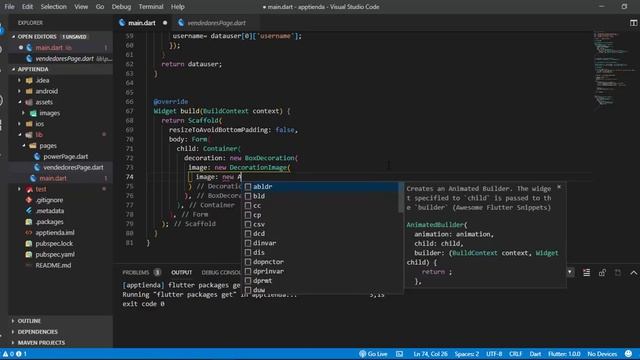Viewport: 640px width, 360px height.
Task: Toggle the output scroll lock icon
Action: tap(602, 273)
